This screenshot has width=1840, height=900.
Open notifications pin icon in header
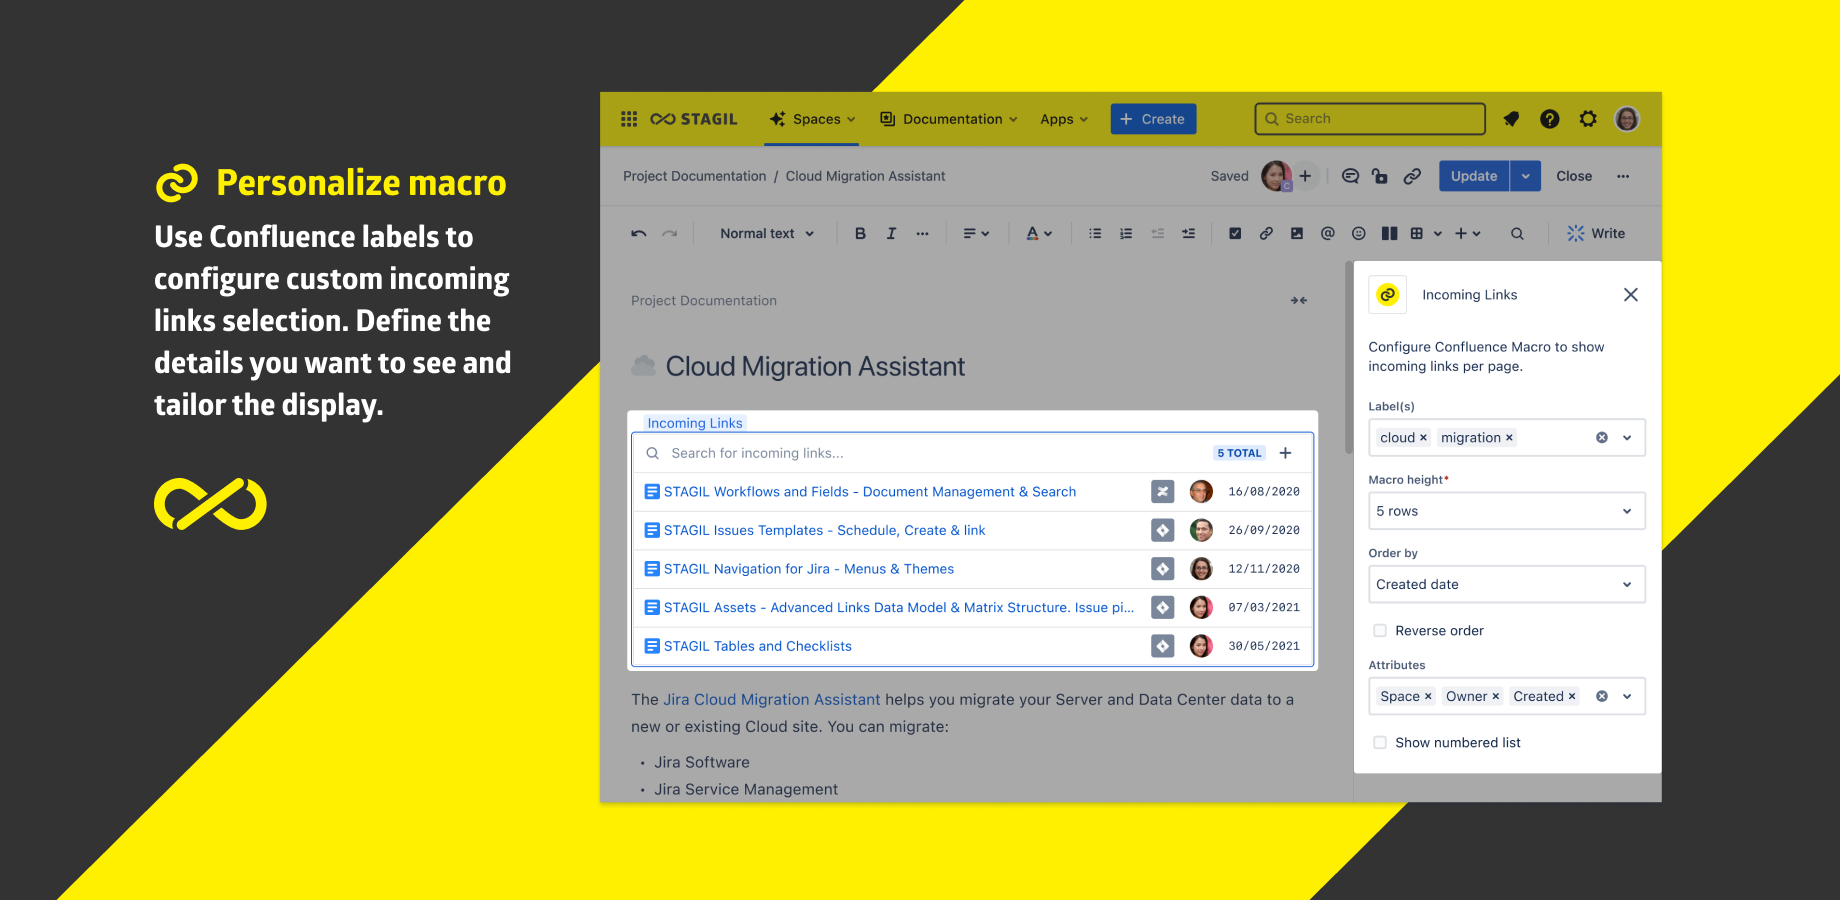coord(1511,119)
